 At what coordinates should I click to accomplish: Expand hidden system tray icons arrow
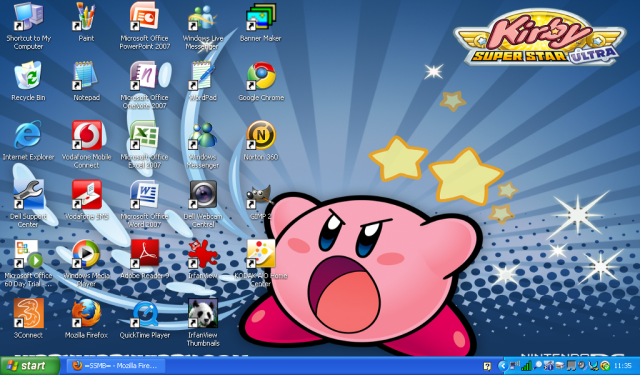coord(503,366)
